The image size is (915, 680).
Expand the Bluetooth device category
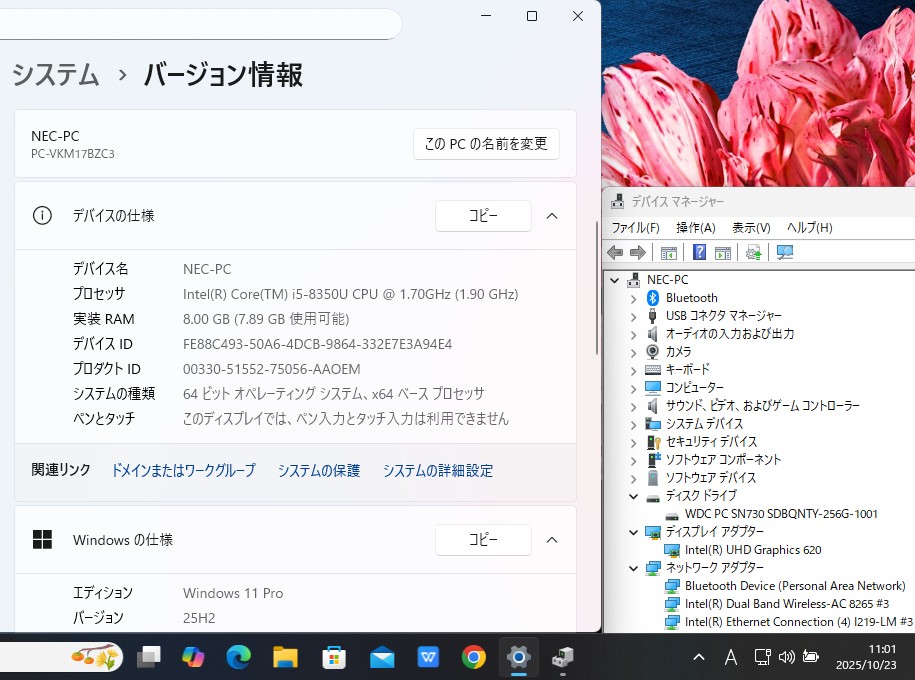(633, 298)
